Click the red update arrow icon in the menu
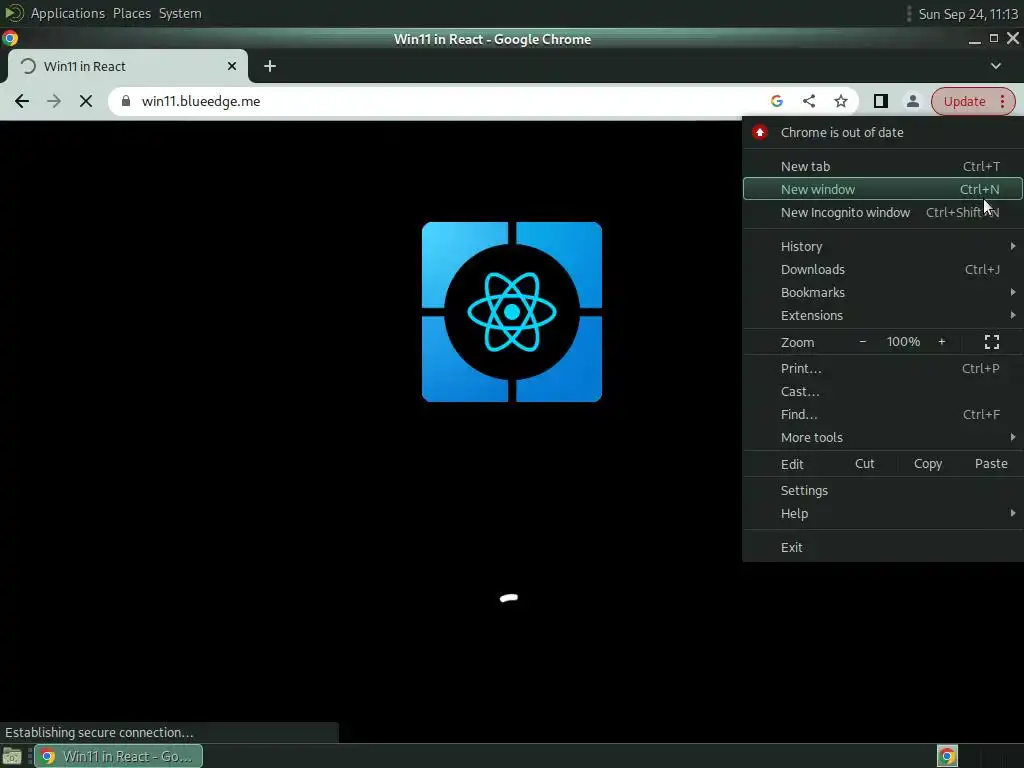The width and height of the screenshot is (1024, 768). click(759, 133)
